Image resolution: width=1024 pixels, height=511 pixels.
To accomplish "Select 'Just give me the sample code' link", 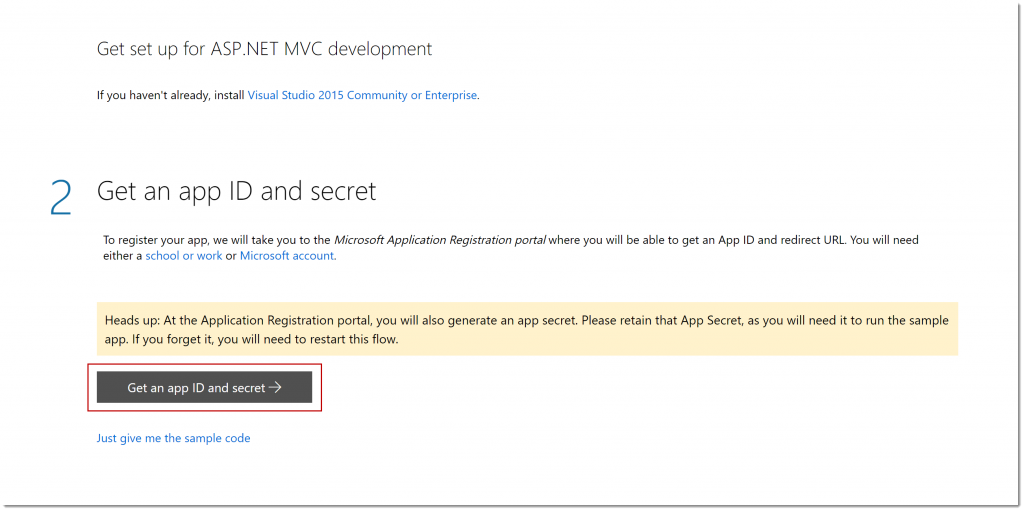I will pyautogui.click(x=173, y=438).
